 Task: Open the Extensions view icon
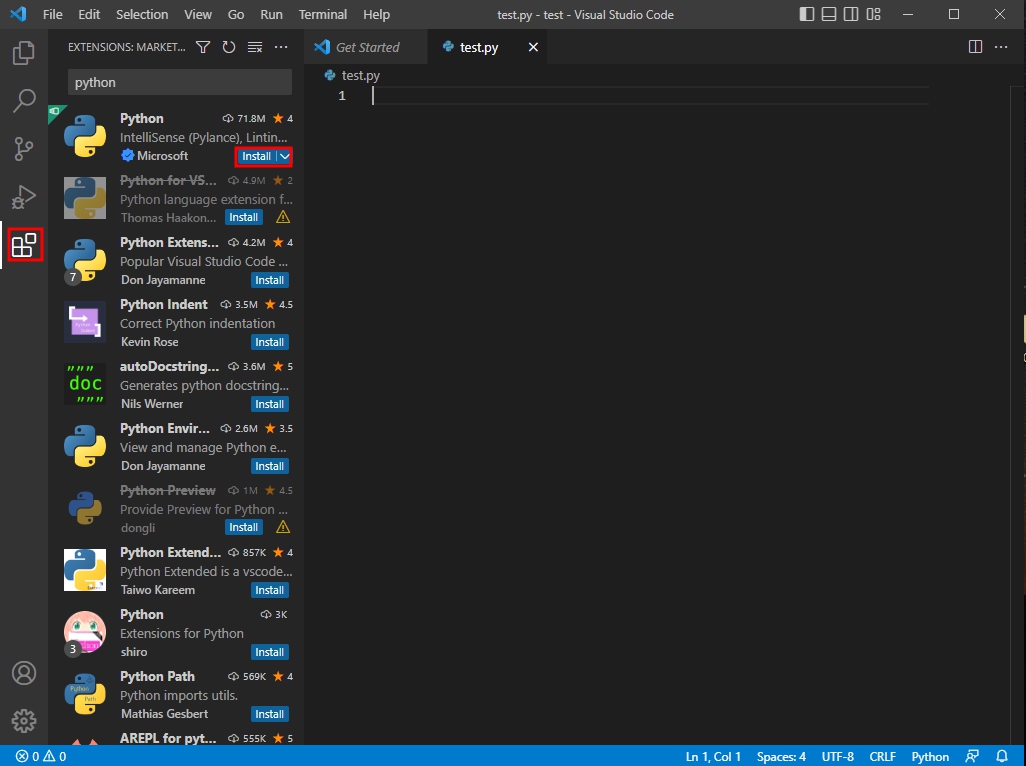26,245
